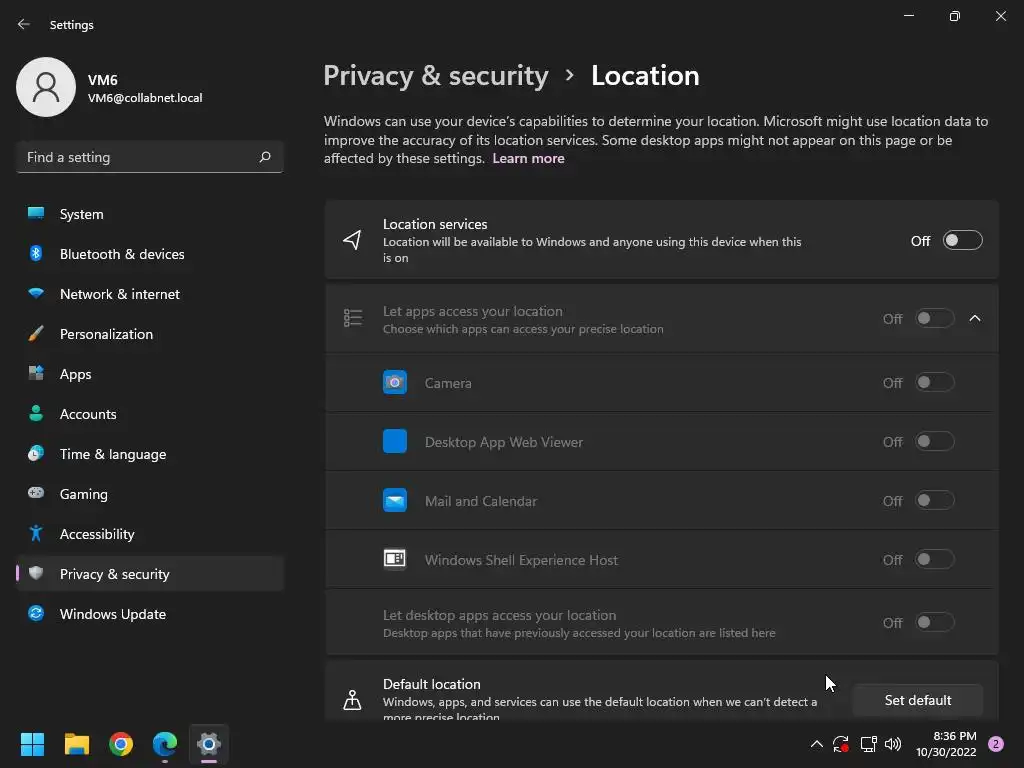Toggle Camera location access
The height and width of the screenshot is (768, 1024).
934,383
